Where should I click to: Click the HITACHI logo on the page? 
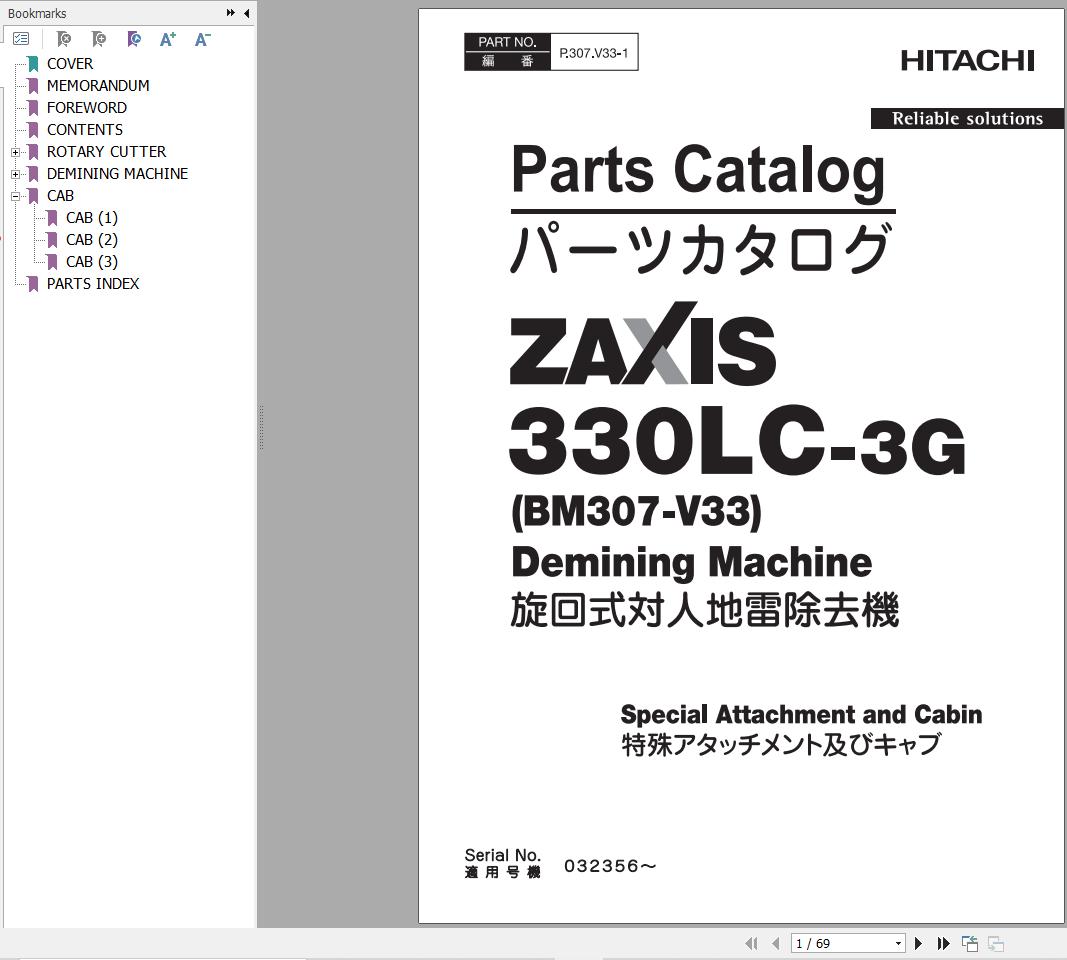pos(968,61)
